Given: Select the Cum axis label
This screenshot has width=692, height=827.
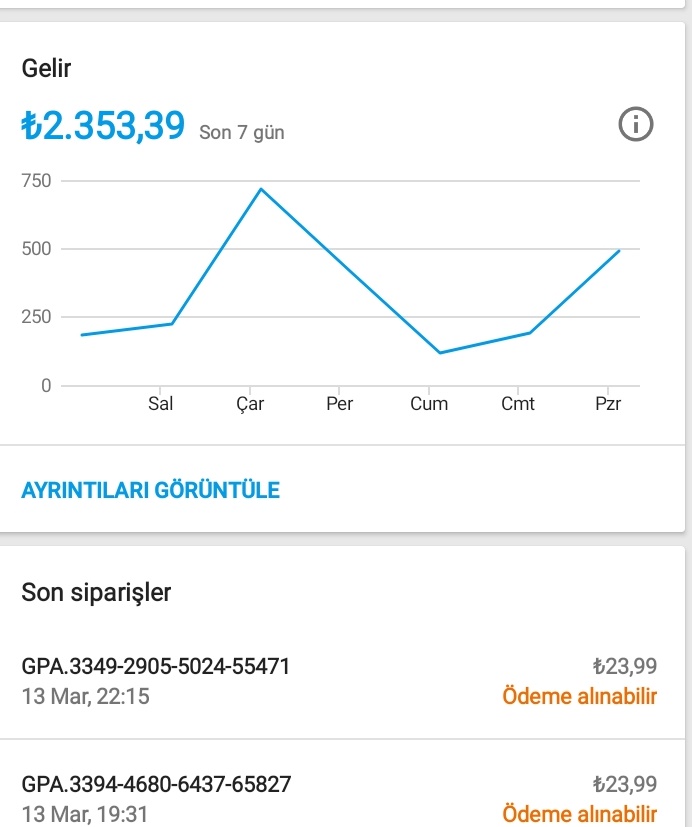Looking at the screenshot, I should pos(429,403).
